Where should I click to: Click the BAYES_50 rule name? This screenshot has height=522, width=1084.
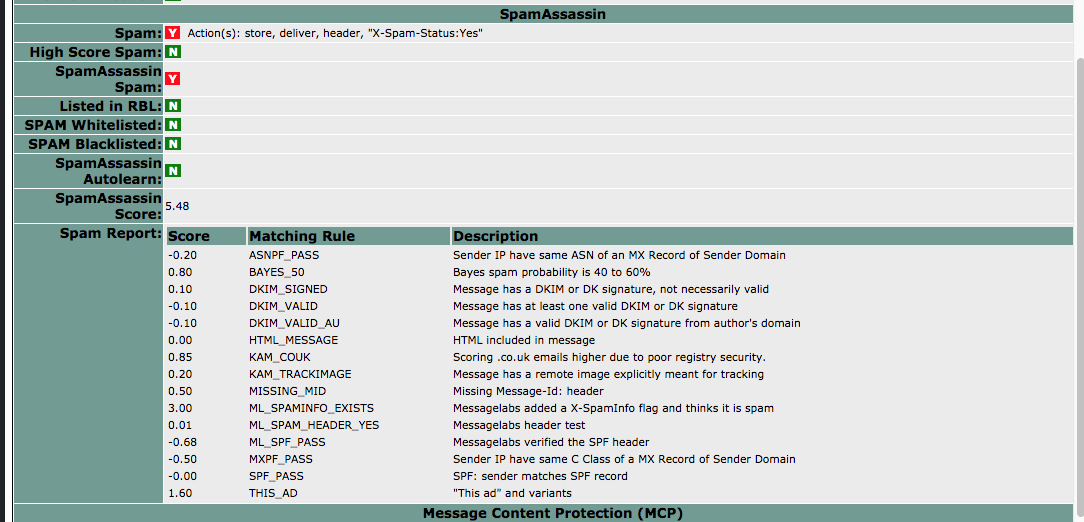(x=277, y=272)
